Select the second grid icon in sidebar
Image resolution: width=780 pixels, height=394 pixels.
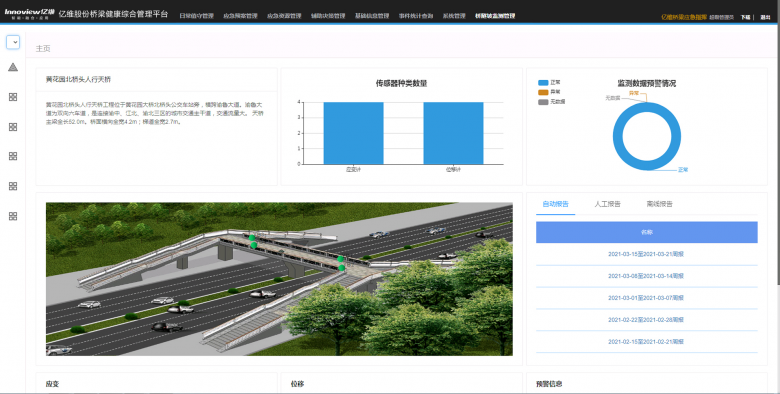click(x=13, y=127)
